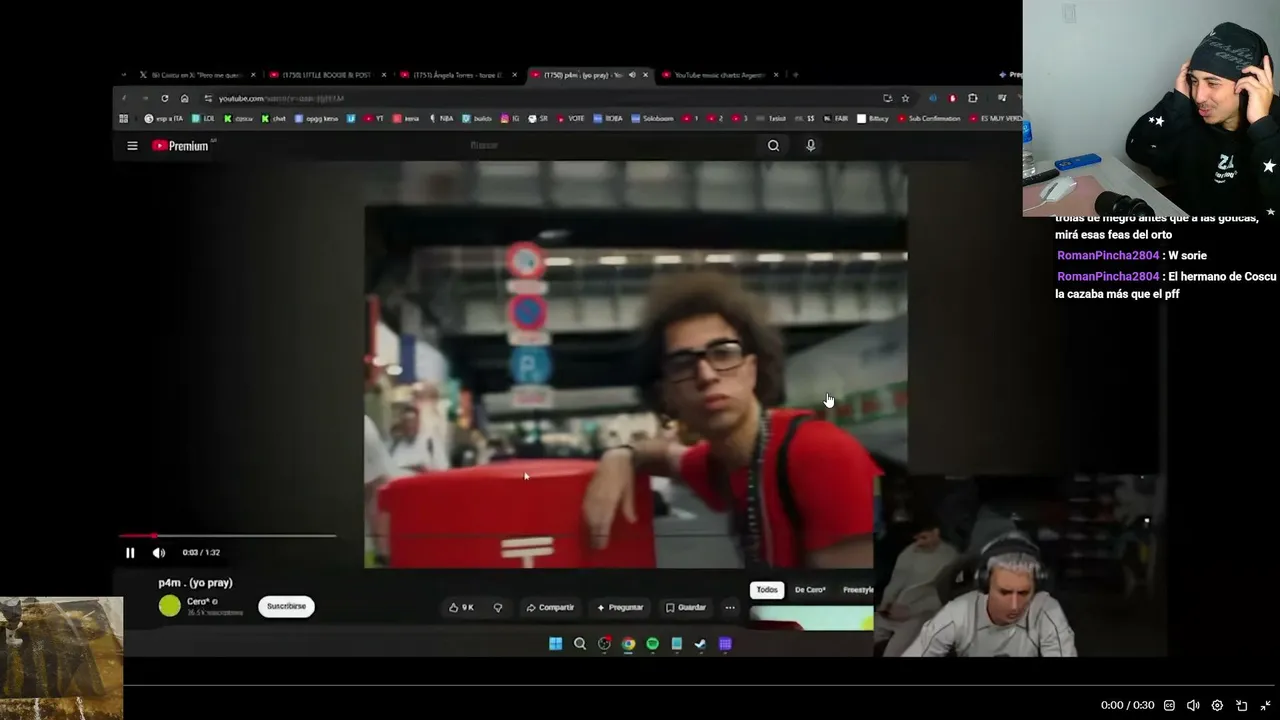Bookmark this page with the star
Screen dimensions: 1280x720
coord(905,98)
